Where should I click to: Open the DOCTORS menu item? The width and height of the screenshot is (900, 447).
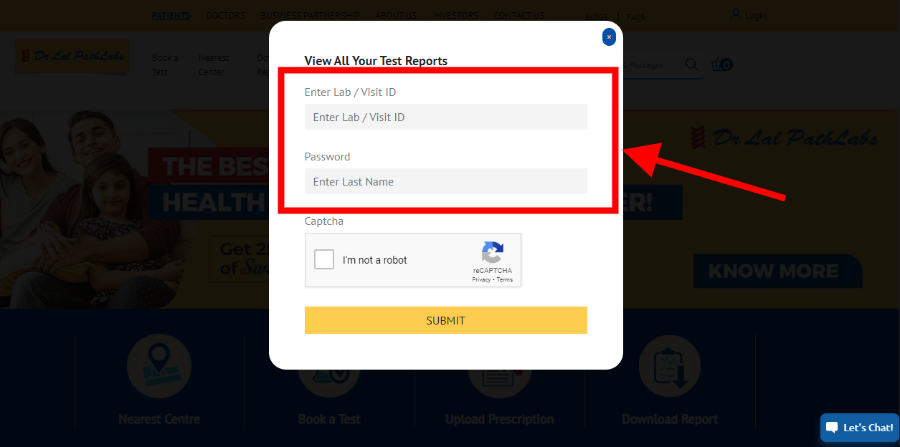tap(226, 15)
